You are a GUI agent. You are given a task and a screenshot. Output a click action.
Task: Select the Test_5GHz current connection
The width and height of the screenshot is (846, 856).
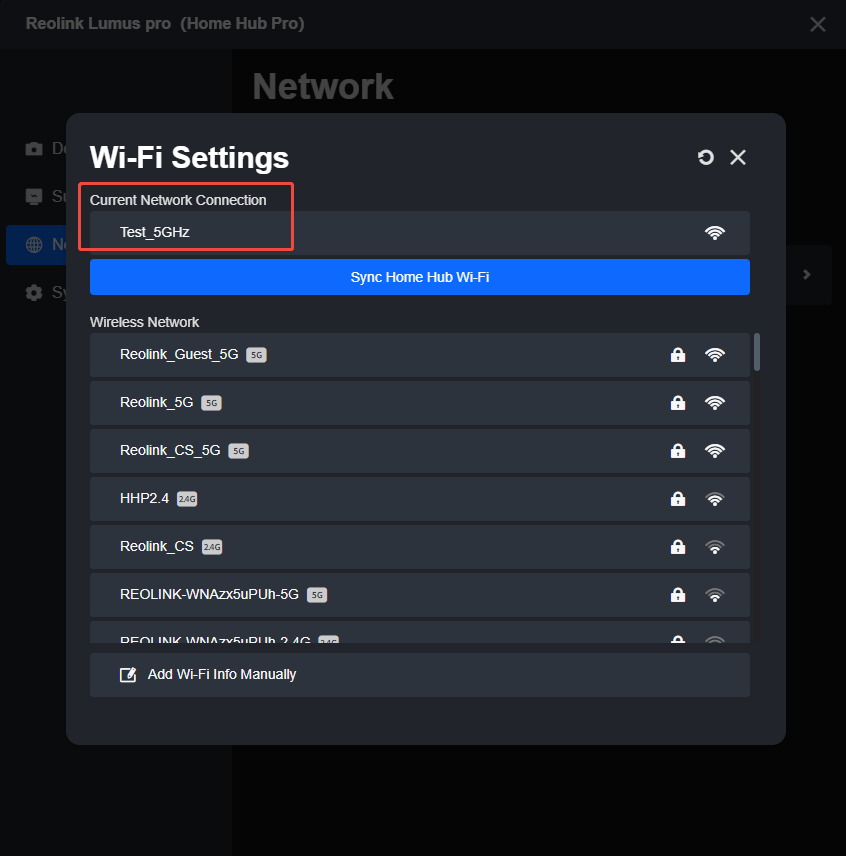[420, 233]
